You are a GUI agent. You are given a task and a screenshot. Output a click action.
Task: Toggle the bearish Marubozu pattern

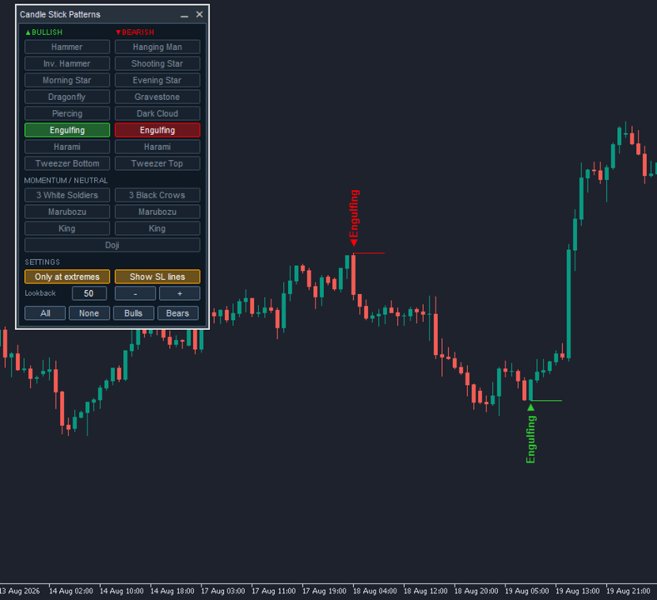(157, 212)
